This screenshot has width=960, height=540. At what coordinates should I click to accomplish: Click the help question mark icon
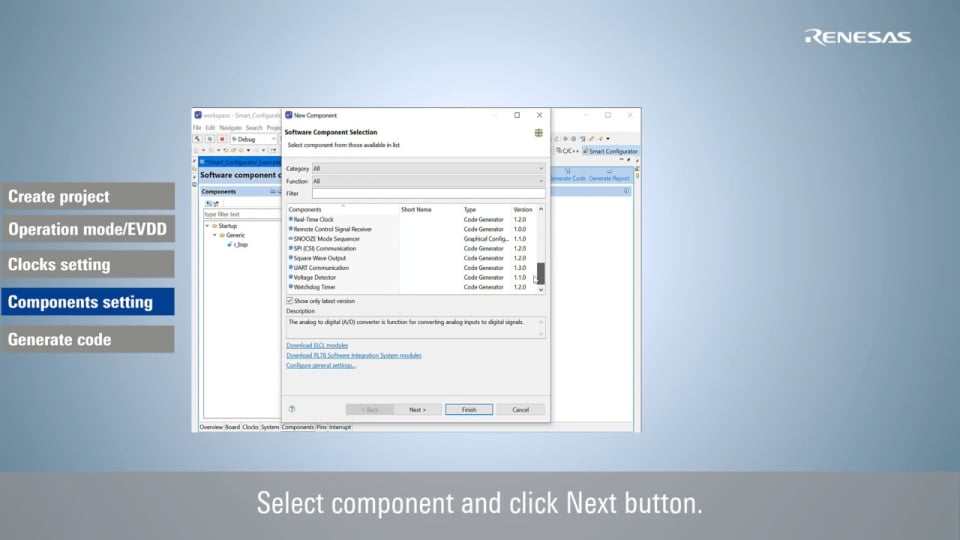click(292, 409)
